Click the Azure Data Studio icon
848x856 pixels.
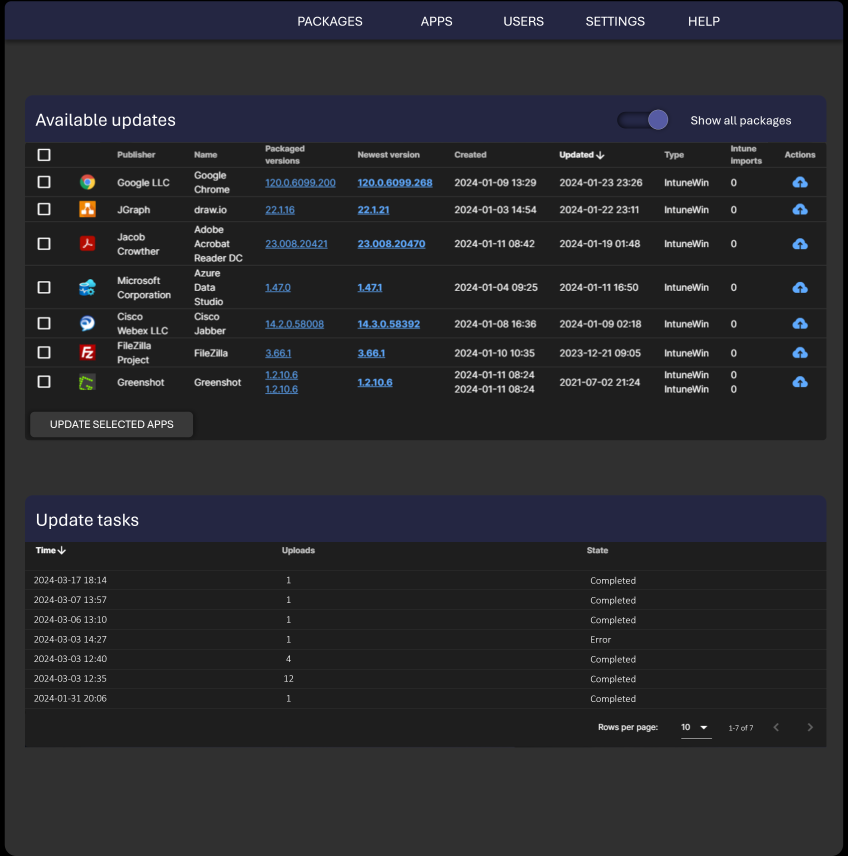pos(87,287)
